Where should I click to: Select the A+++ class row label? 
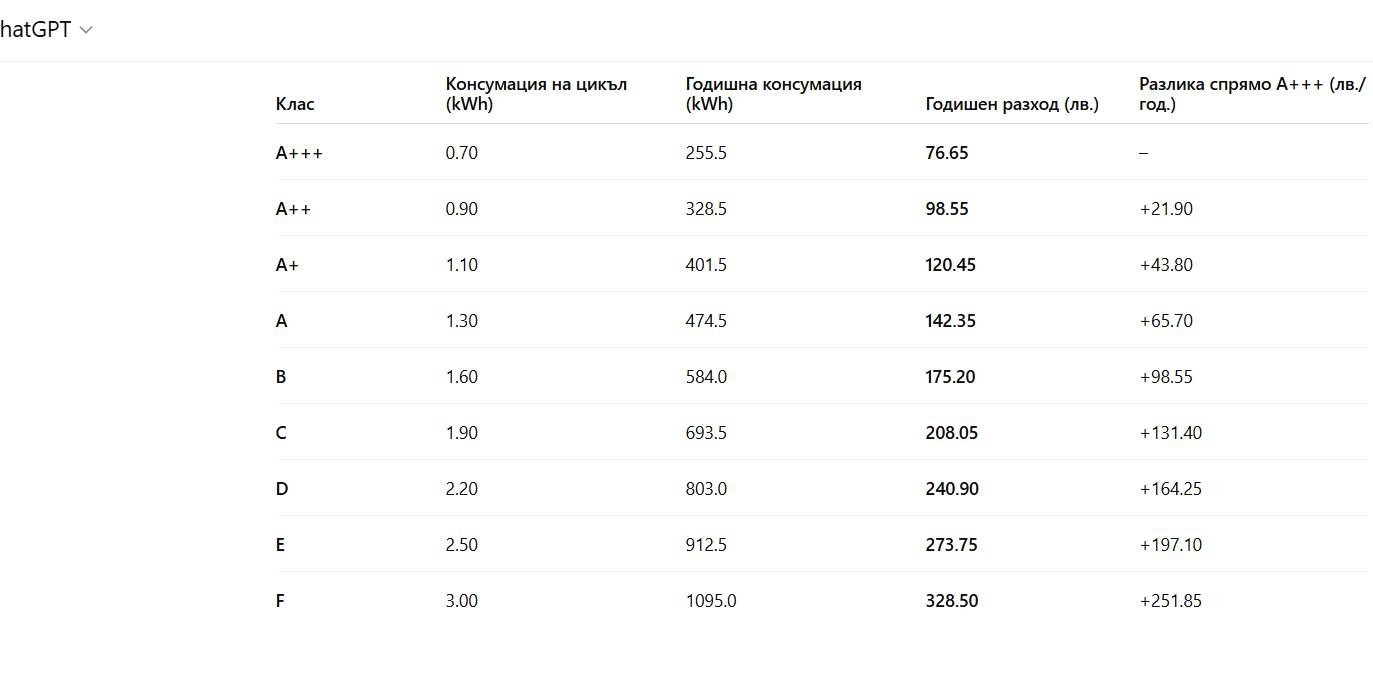point(299,153)
